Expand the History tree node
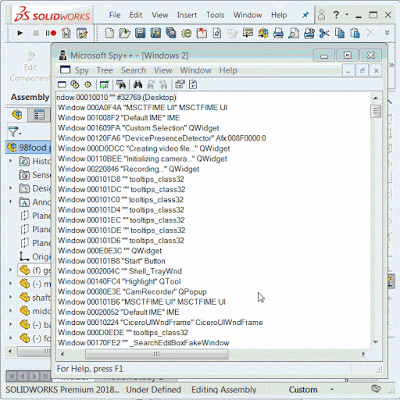Screen dimensions: 400x400 coord(11,161)
